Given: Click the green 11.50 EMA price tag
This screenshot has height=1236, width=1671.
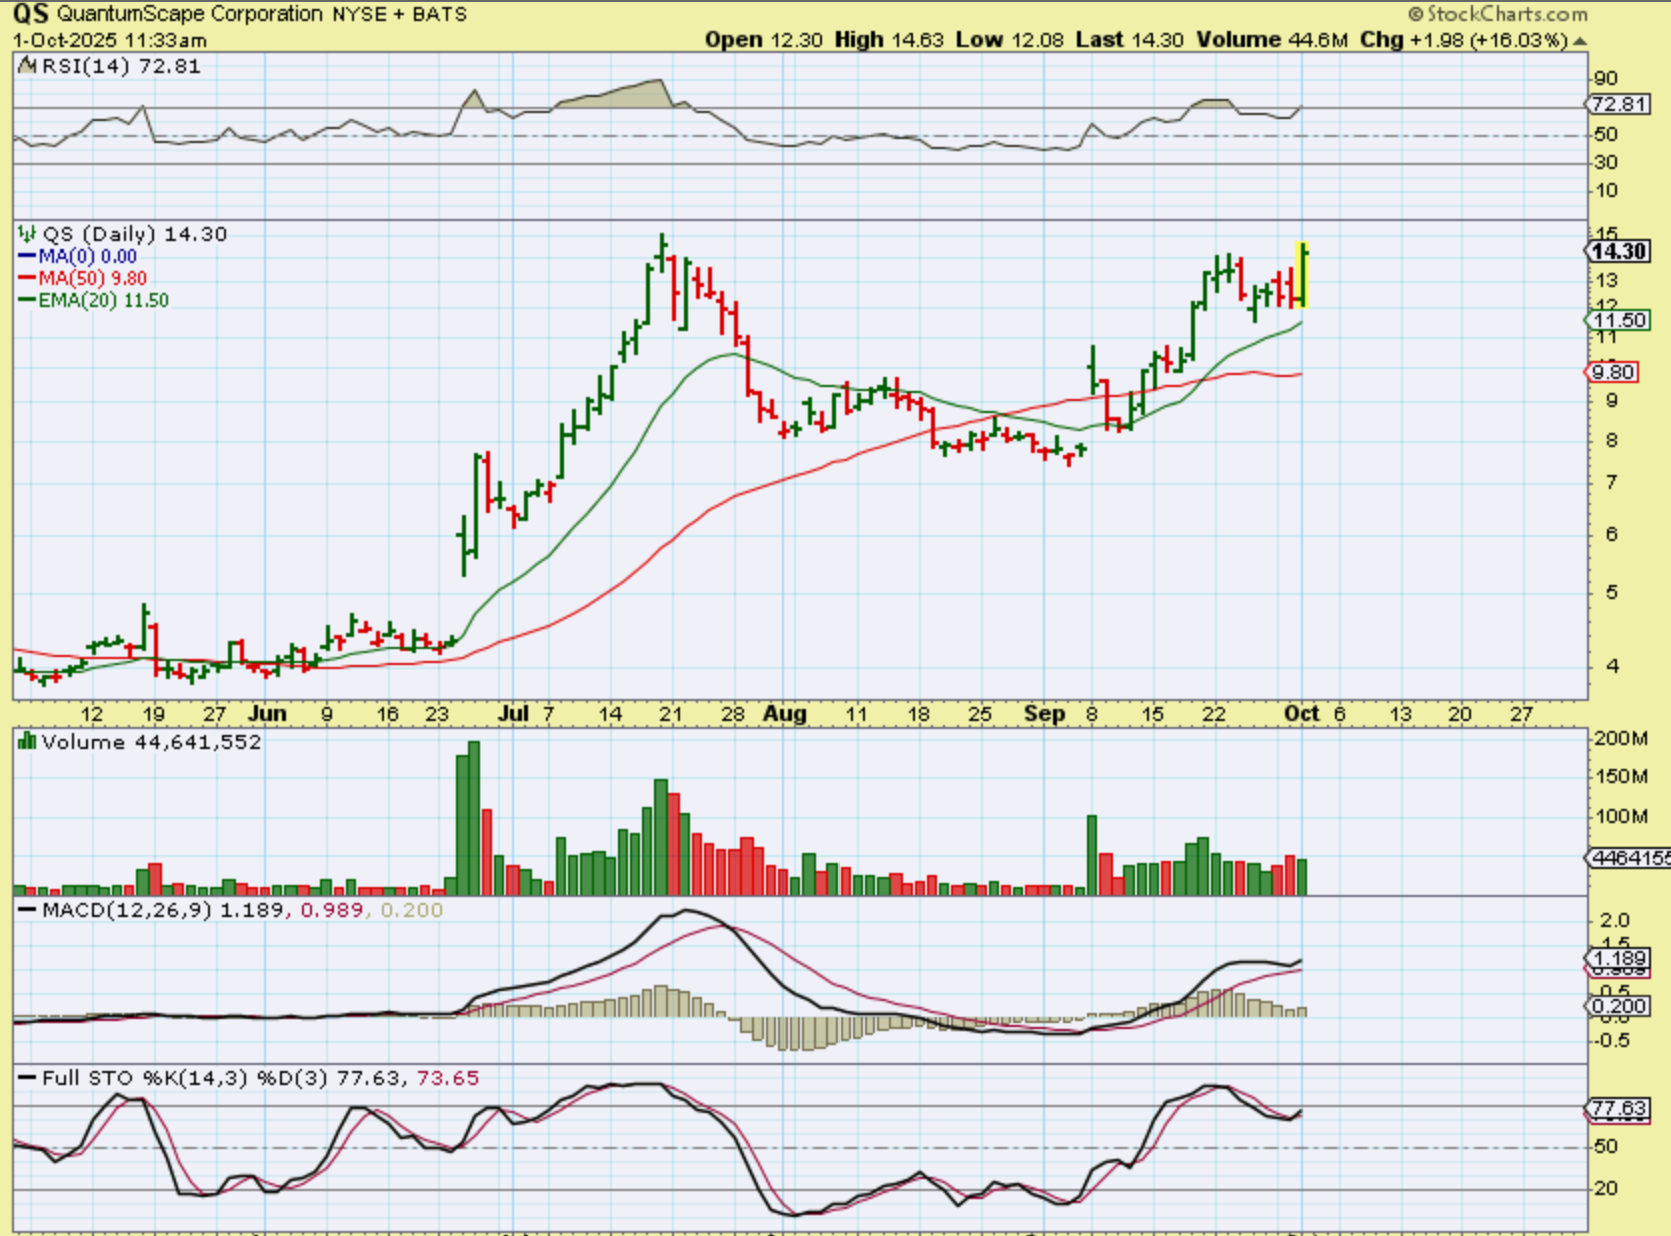Looking at the screenshot, I should coord(1618,320).
